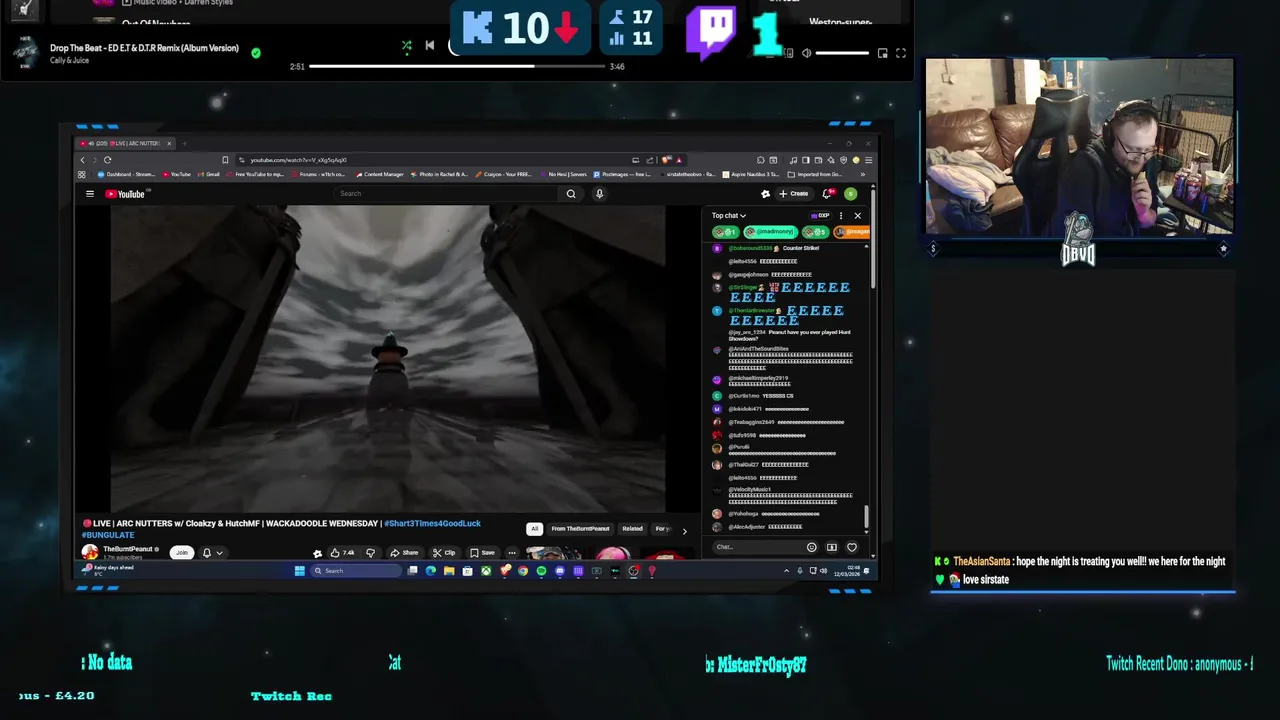Click the live stream video player

coord(389,360)
